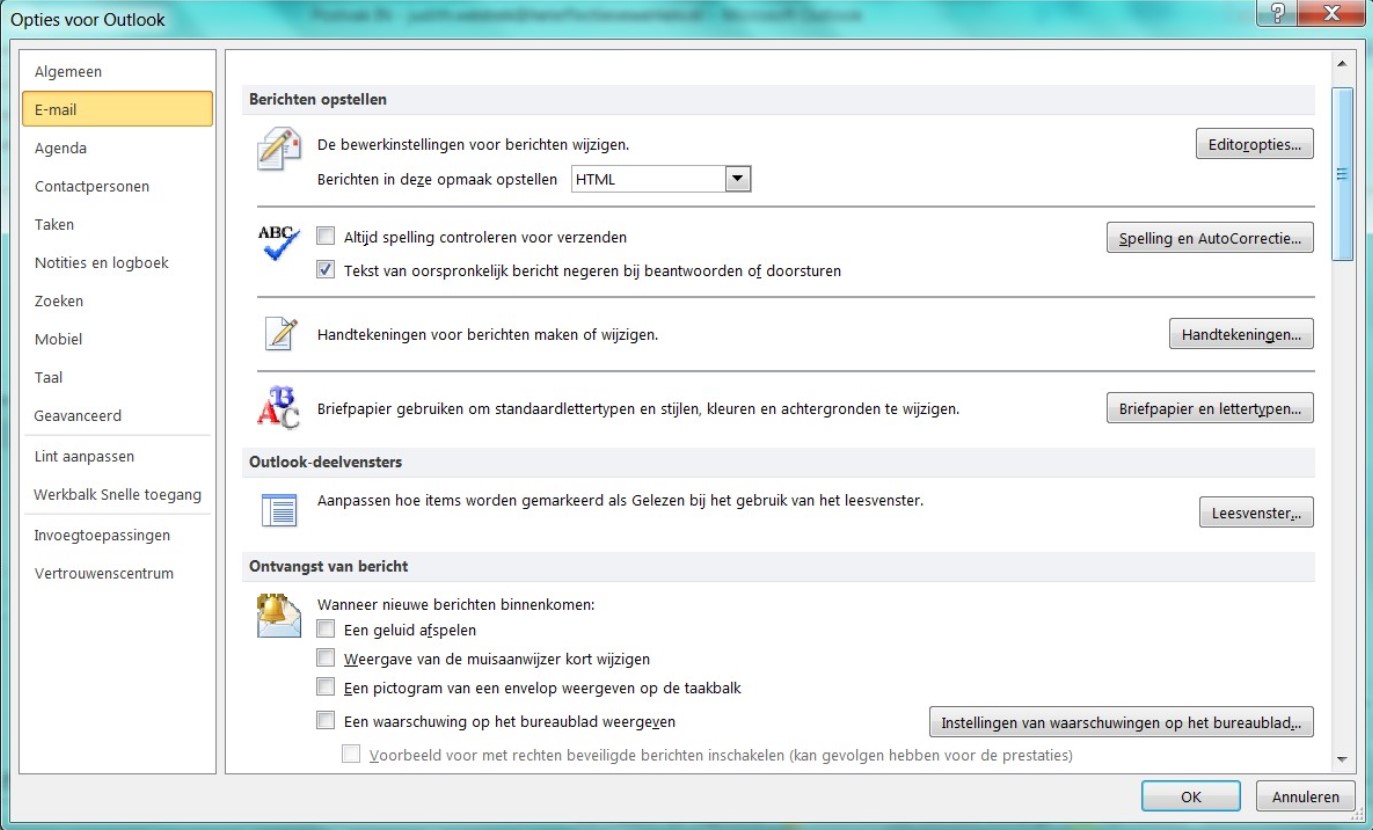
Task: Toggle 'Voorbeeld voor met rechten beveiligde berichten'
Action: (x=351, y=755)
